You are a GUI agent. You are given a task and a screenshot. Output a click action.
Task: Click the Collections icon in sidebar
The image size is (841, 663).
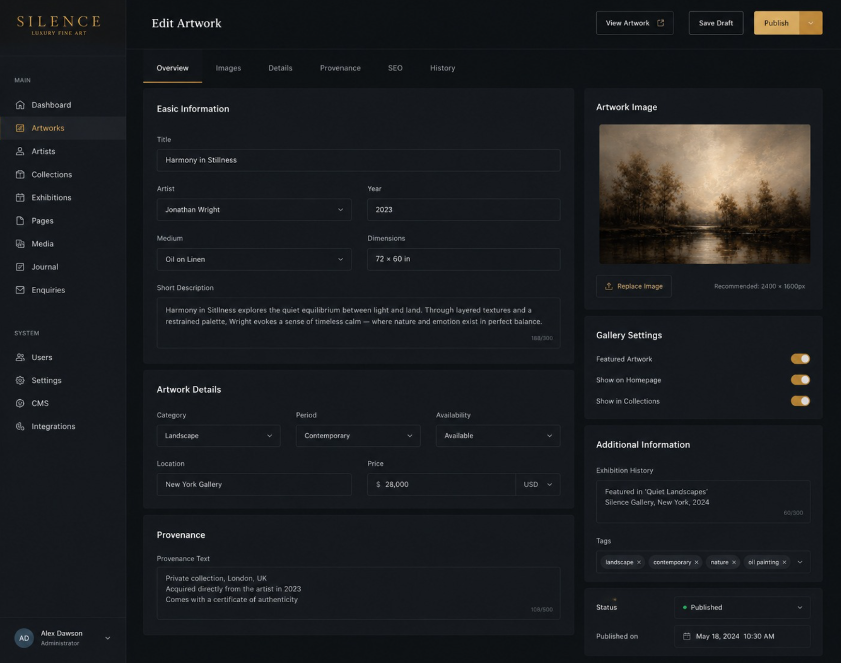coord(20,174)
